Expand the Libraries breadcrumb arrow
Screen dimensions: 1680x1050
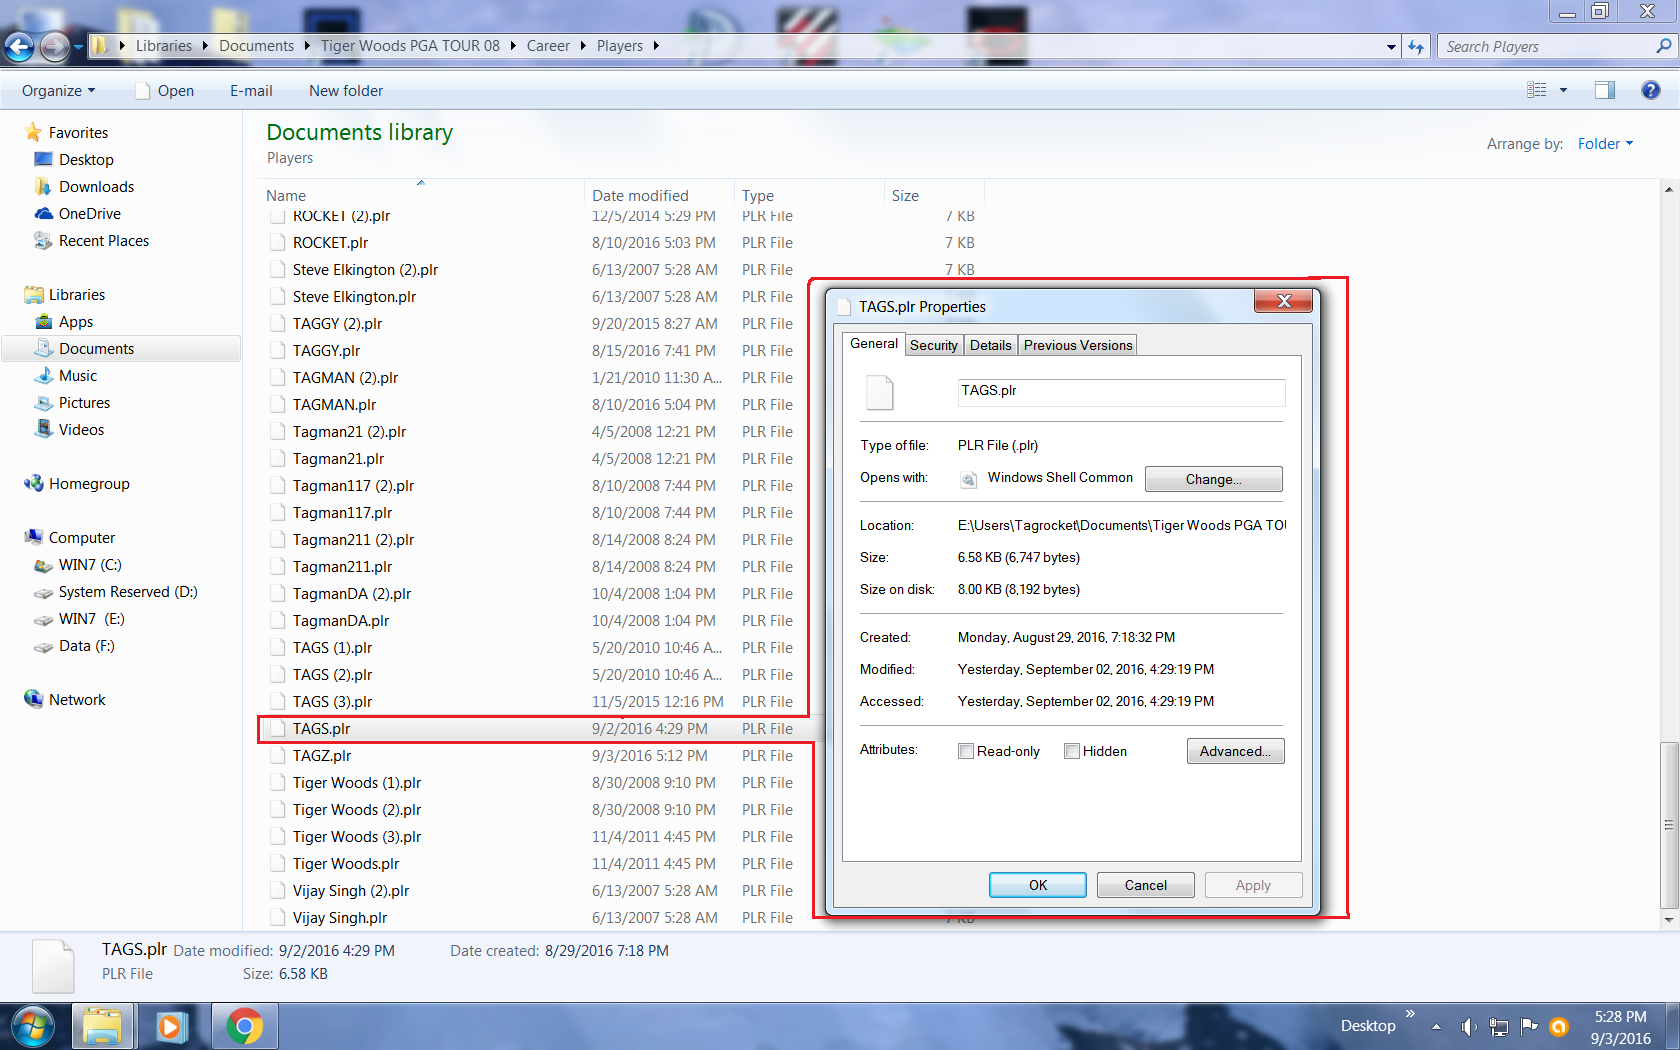[x=205, y=46]
